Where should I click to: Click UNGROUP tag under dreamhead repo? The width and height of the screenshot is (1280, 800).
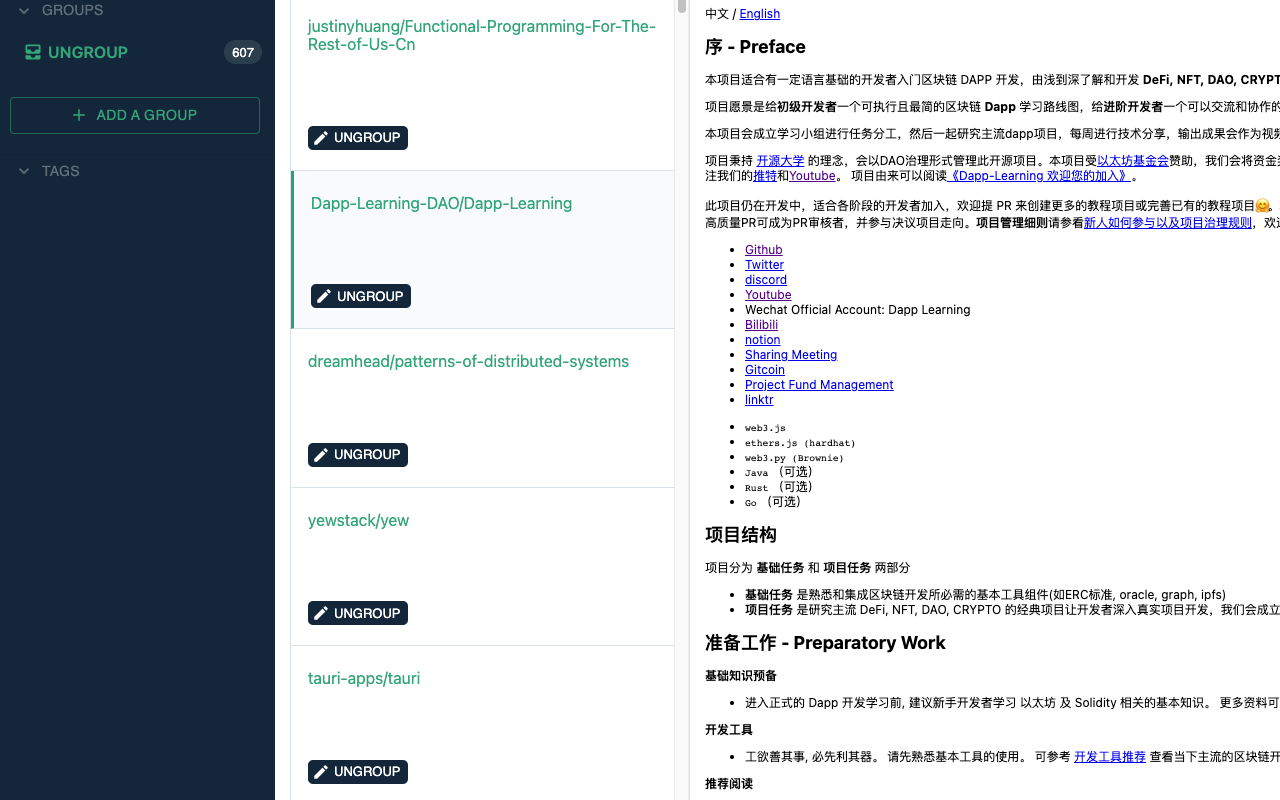358,455
